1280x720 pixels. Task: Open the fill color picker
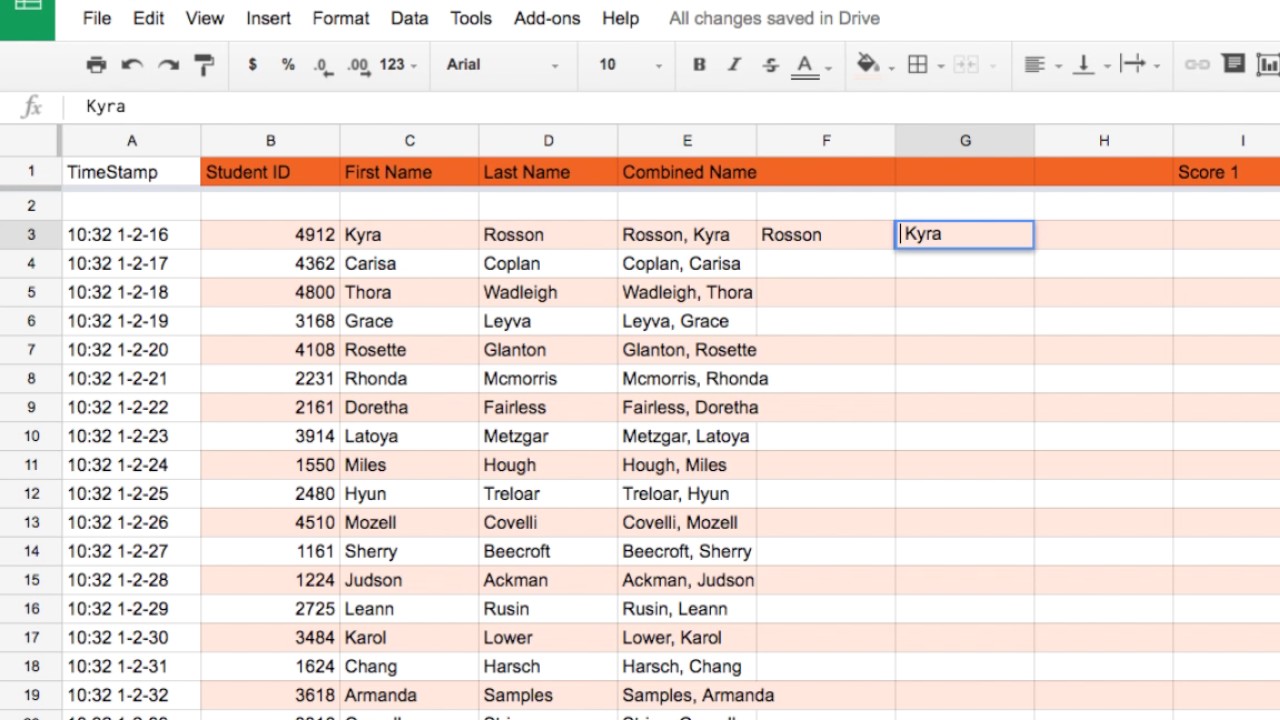[x=874, y=65]
